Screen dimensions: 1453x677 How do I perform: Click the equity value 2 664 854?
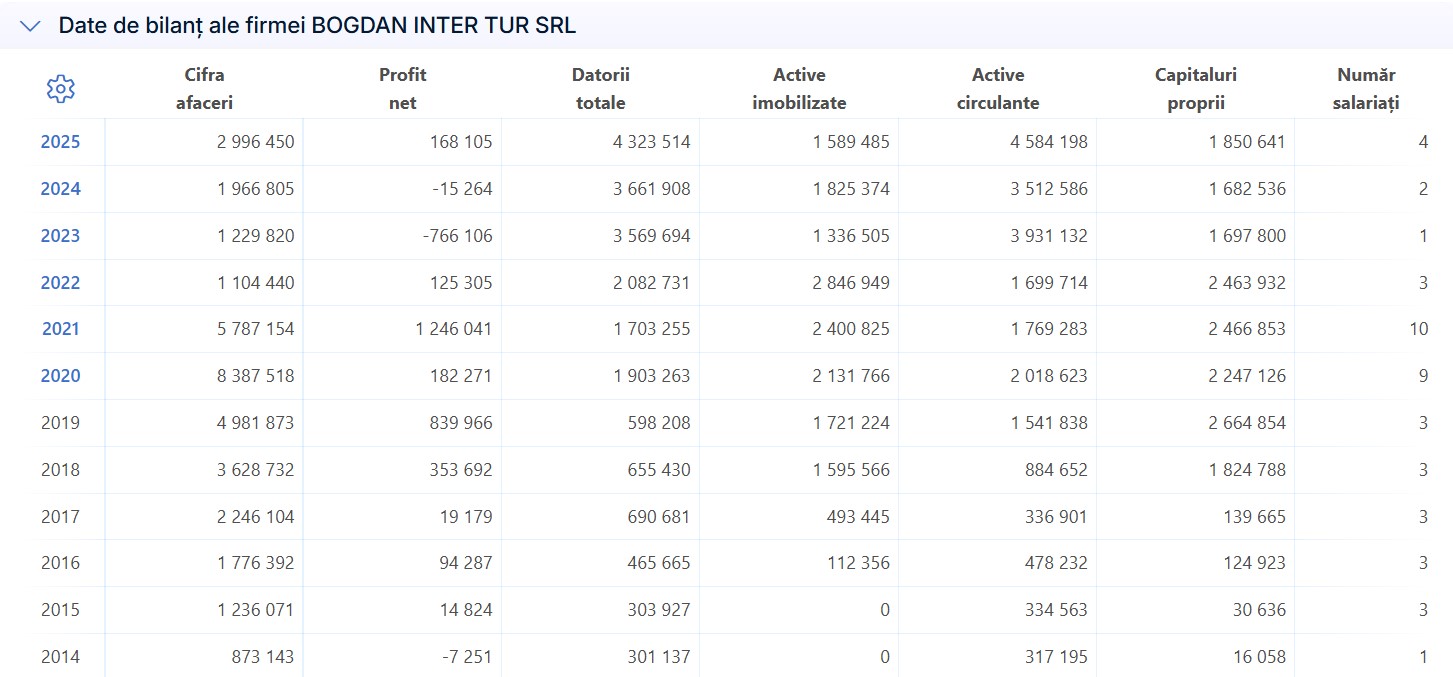[1247, 423]
